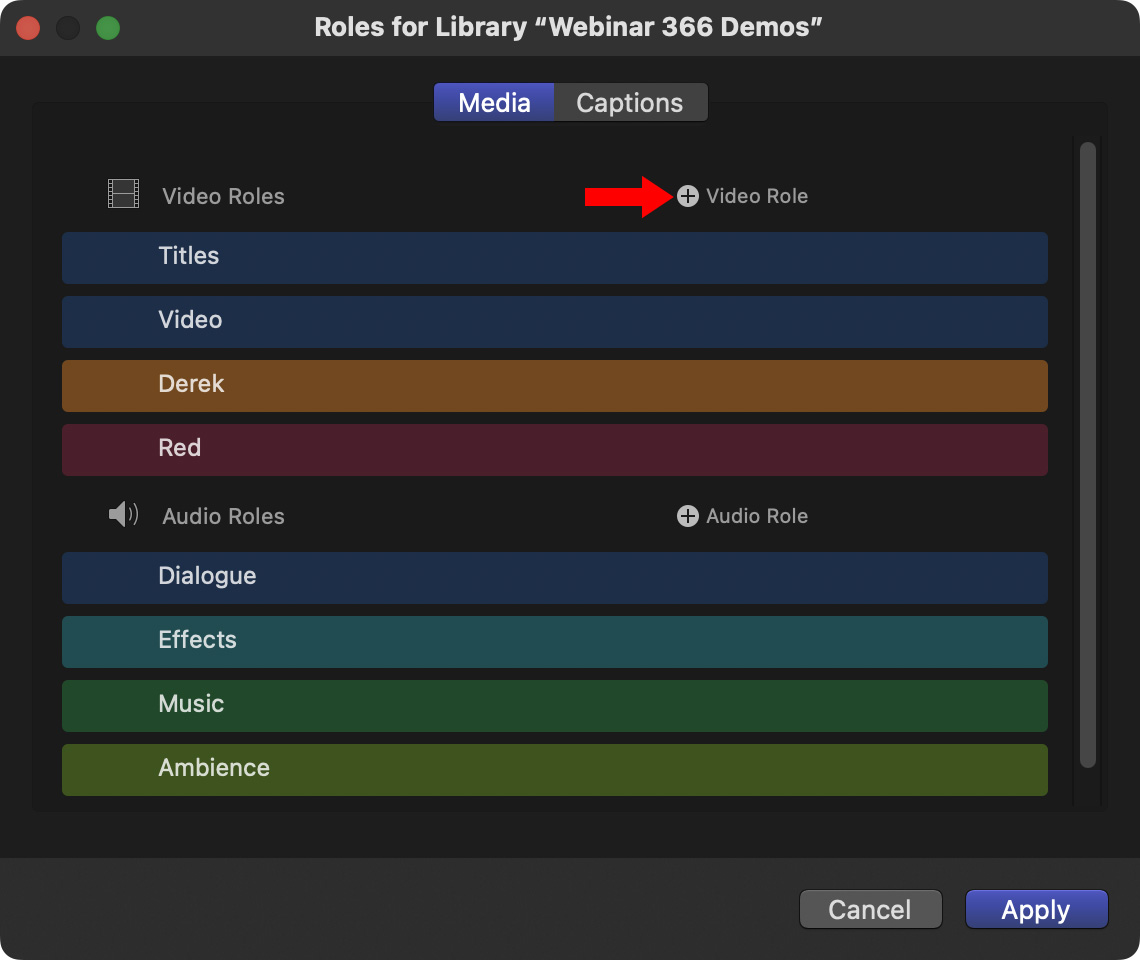Select the Media tab
The image size is (1140, 960).
(x=494, y=103)
